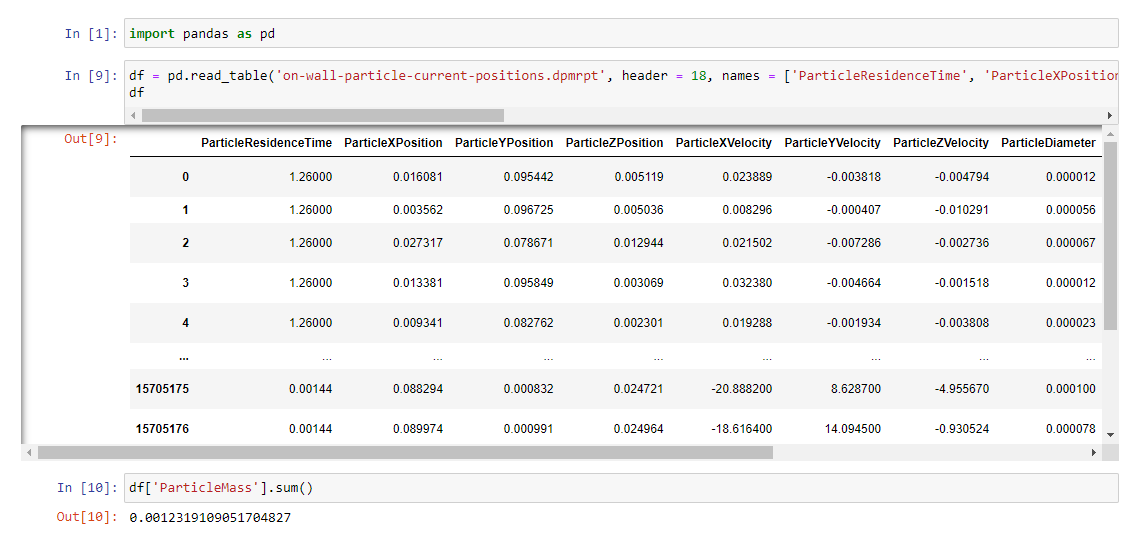
Task: Click code cell horizontal scrollbar thumb
Action: [x=322, y=115]
